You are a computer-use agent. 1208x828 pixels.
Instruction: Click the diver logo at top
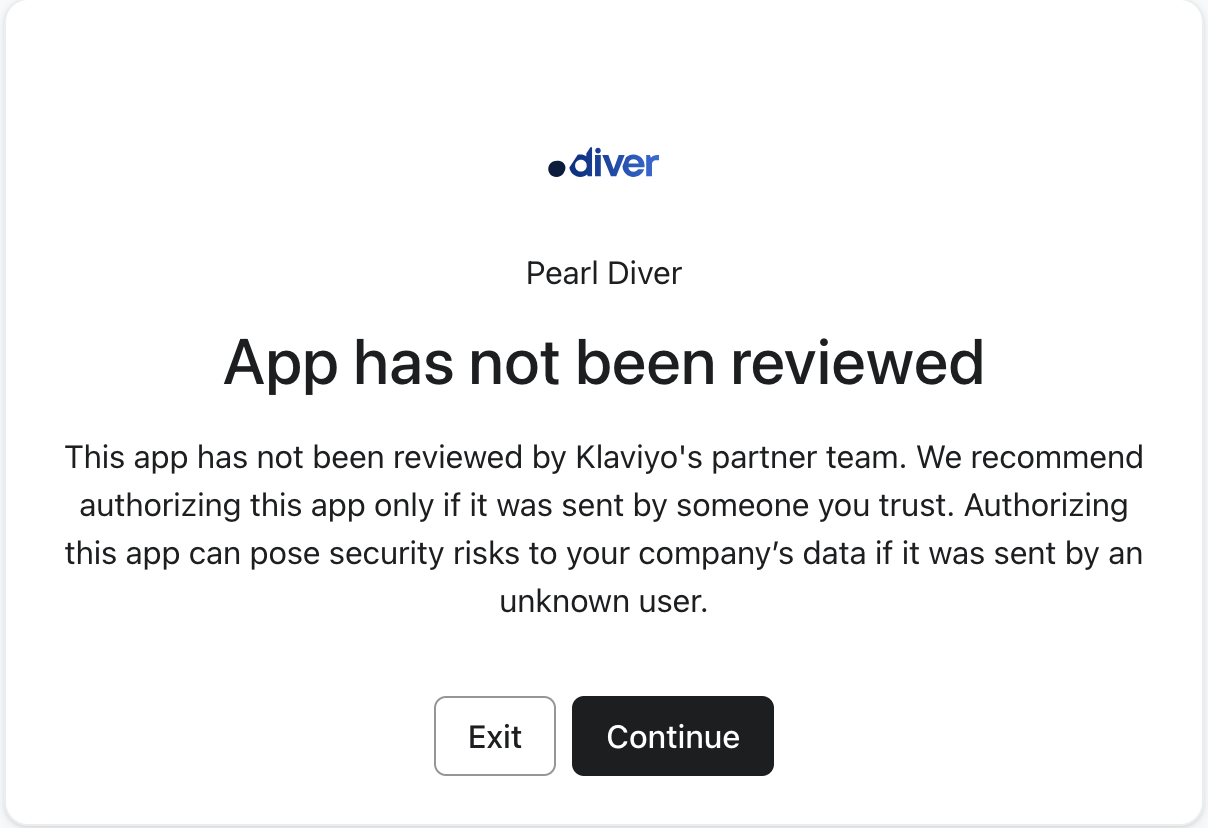click(x=604, y=164)
